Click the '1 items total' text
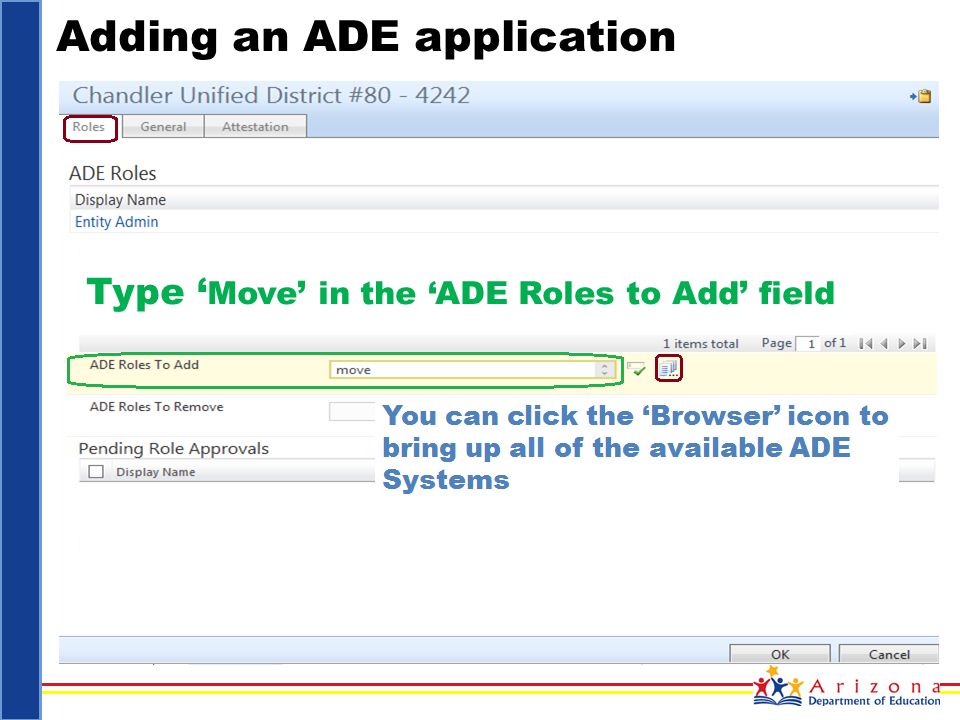Image resolution: width=960 pixels, height=720 pixels. pos(701,343)
